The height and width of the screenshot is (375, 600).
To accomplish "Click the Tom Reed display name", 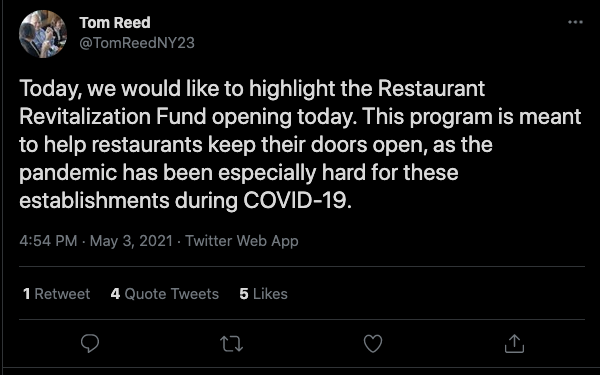I will click(x=115, y=23).
